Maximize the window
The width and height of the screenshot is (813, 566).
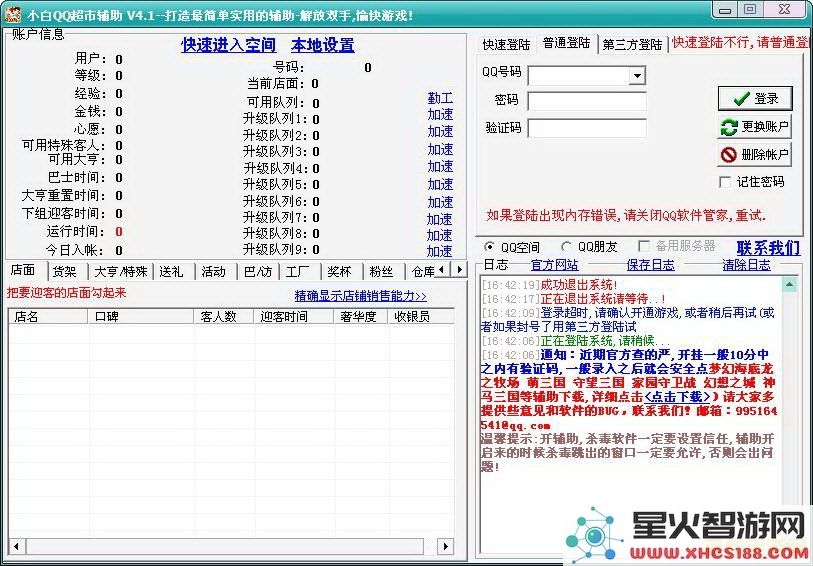click(x=750, y=10)
